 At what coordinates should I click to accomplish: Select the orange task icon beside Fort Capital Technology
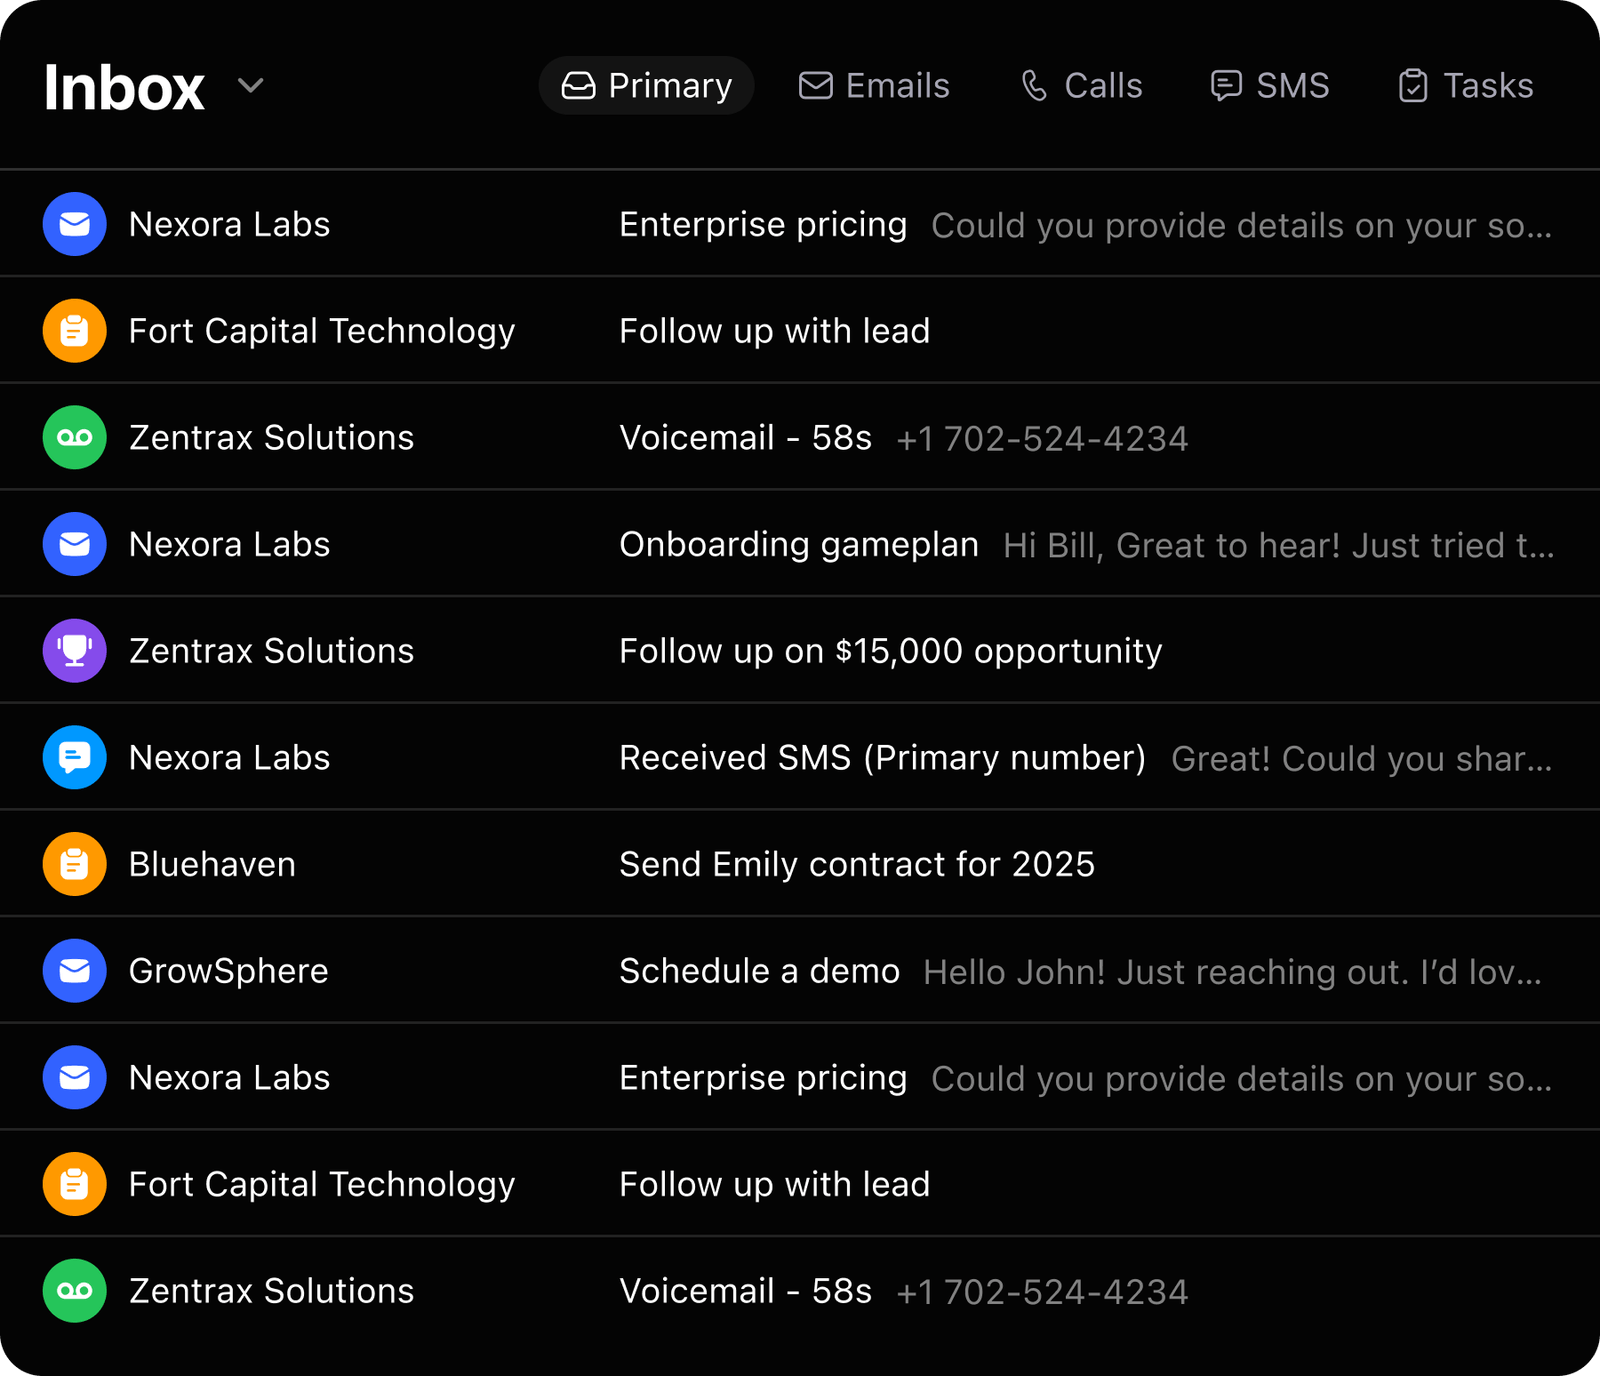(x=74, y=330)
